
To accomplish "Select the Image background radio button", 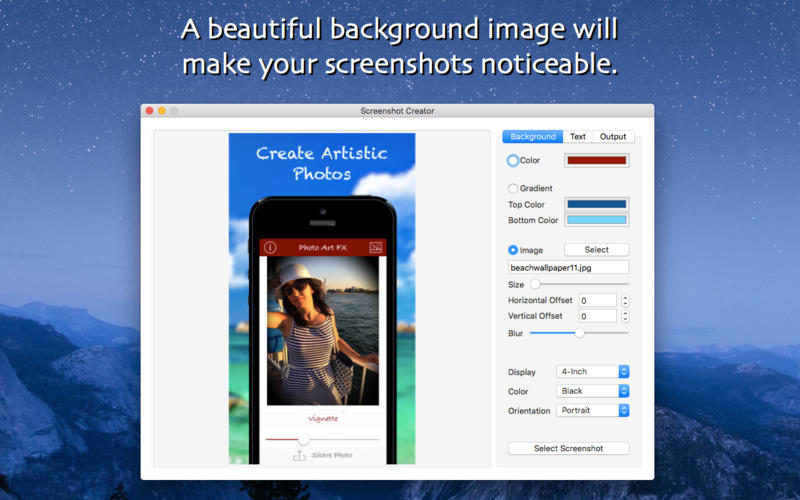I will tap(513, 250).
